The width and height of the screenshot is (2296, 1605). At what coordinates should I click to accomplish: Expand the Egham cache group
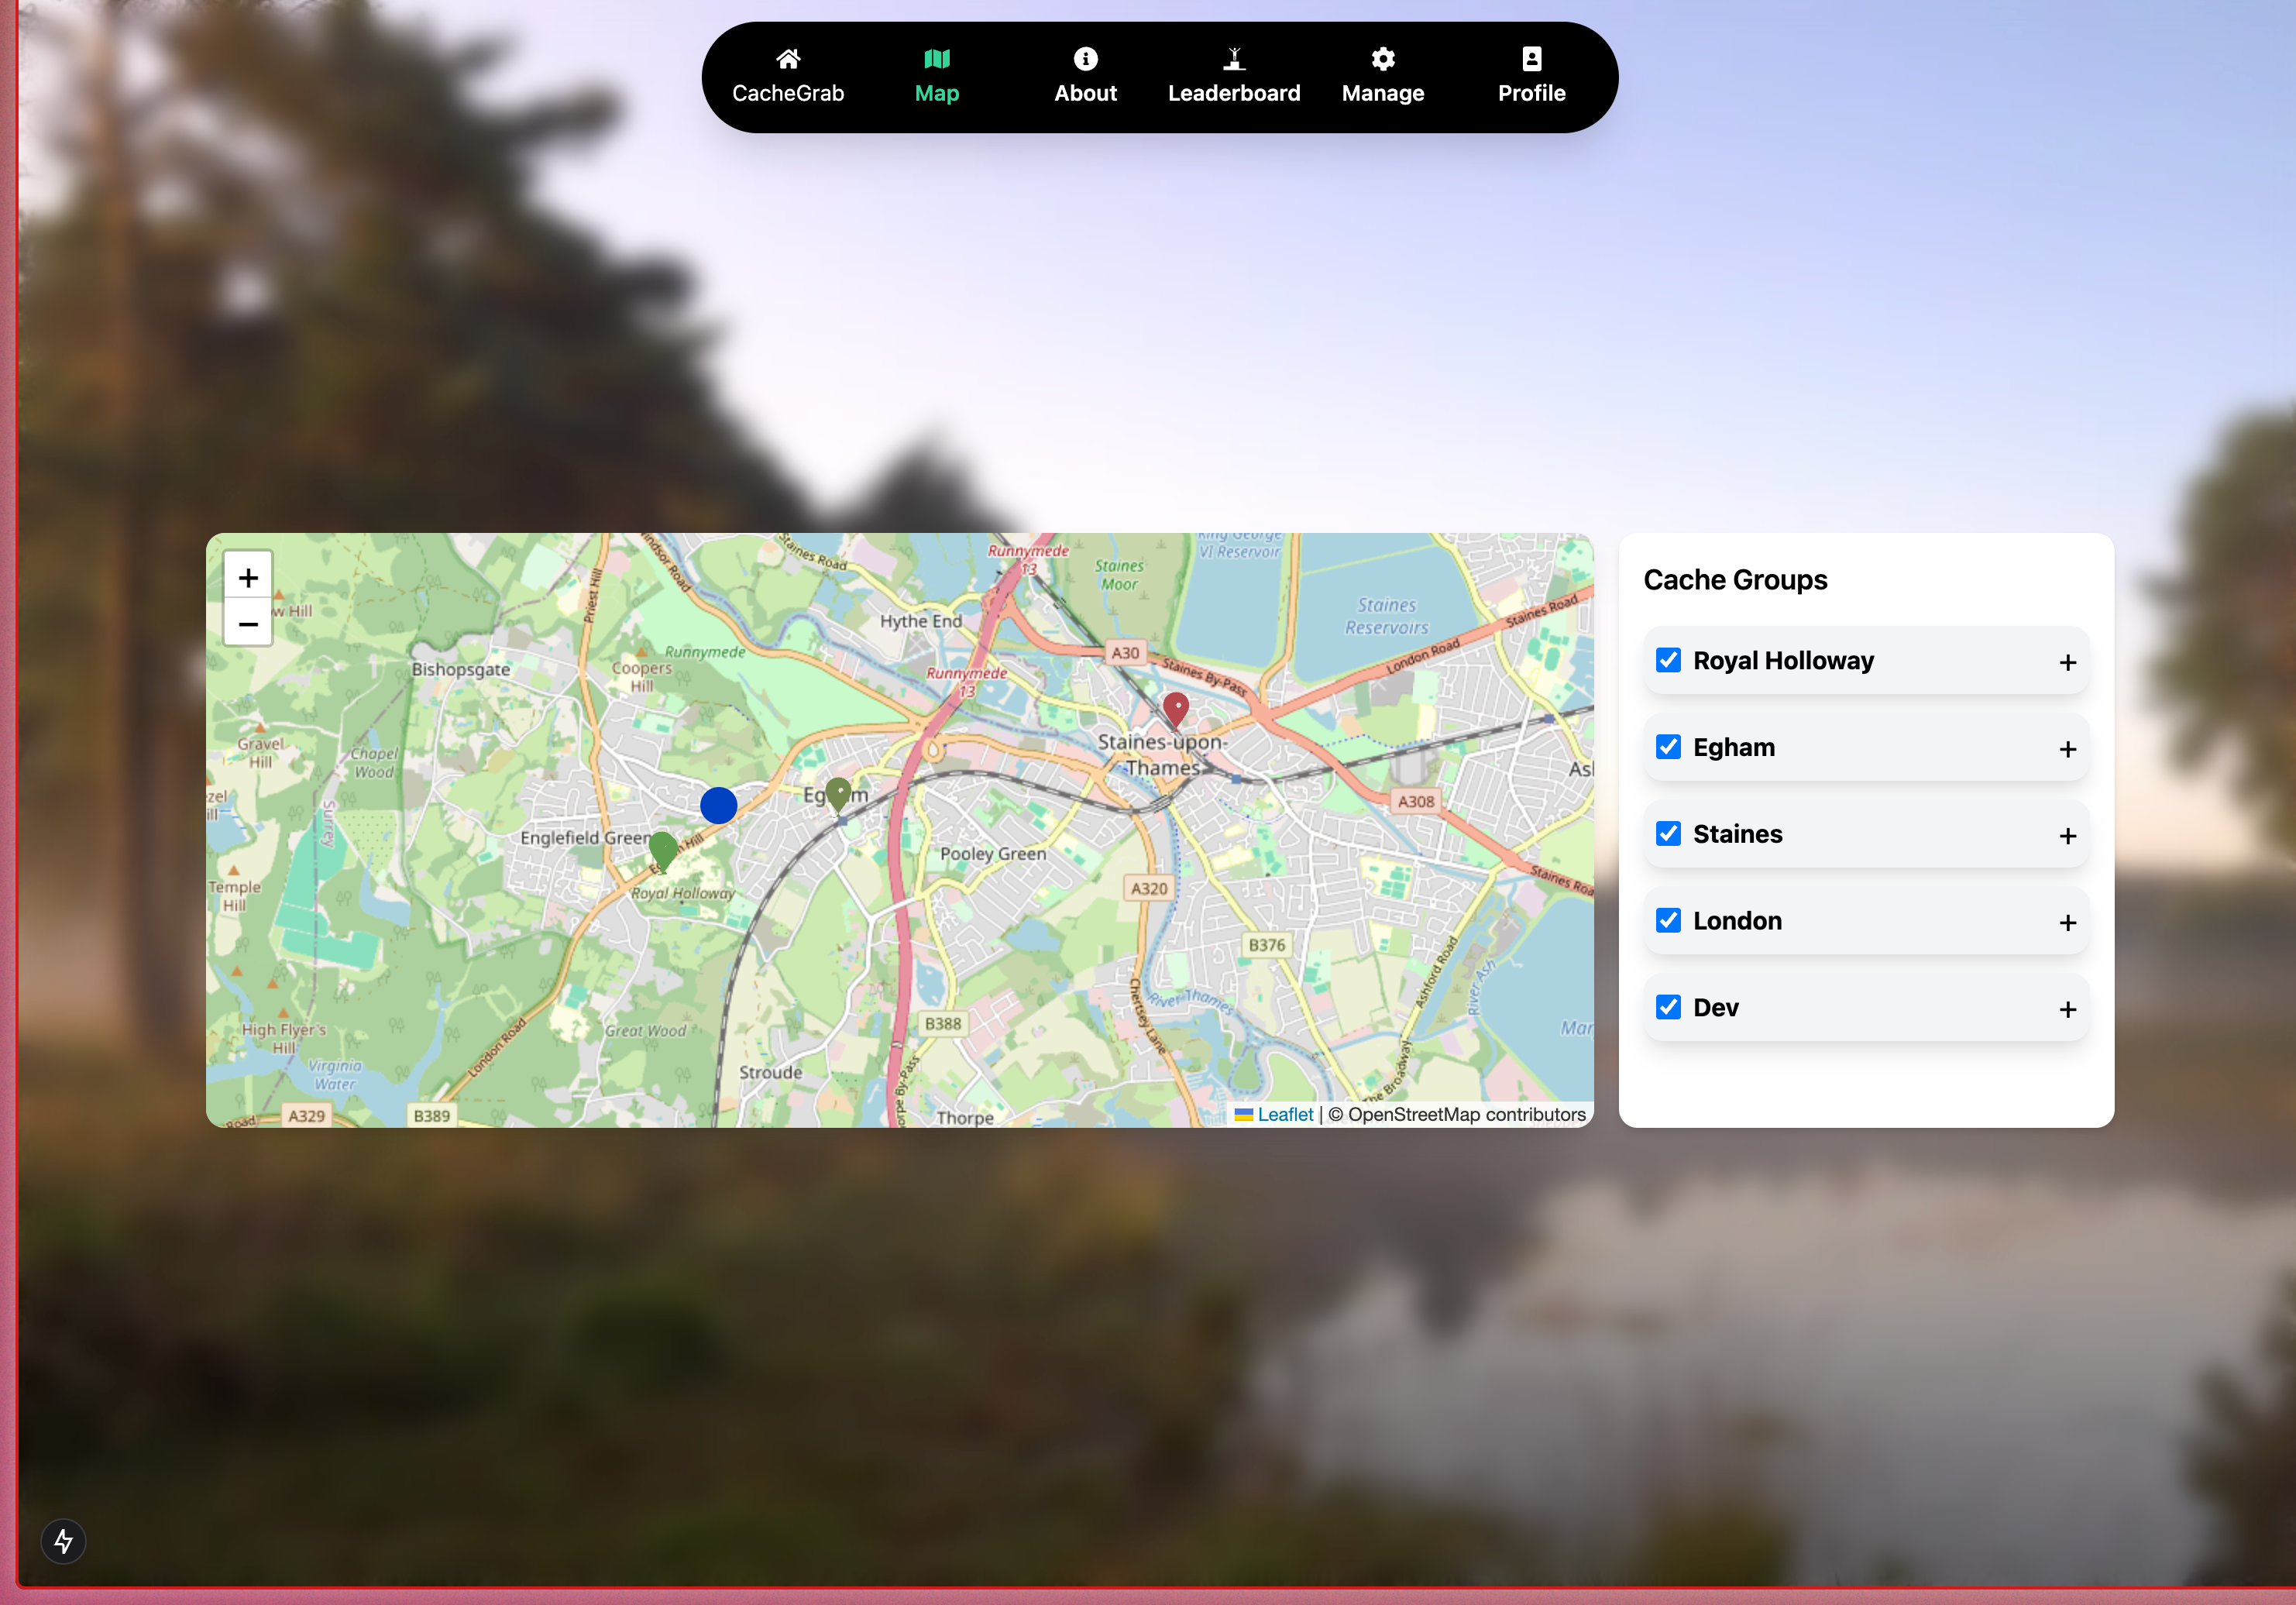pos(2067,749)
